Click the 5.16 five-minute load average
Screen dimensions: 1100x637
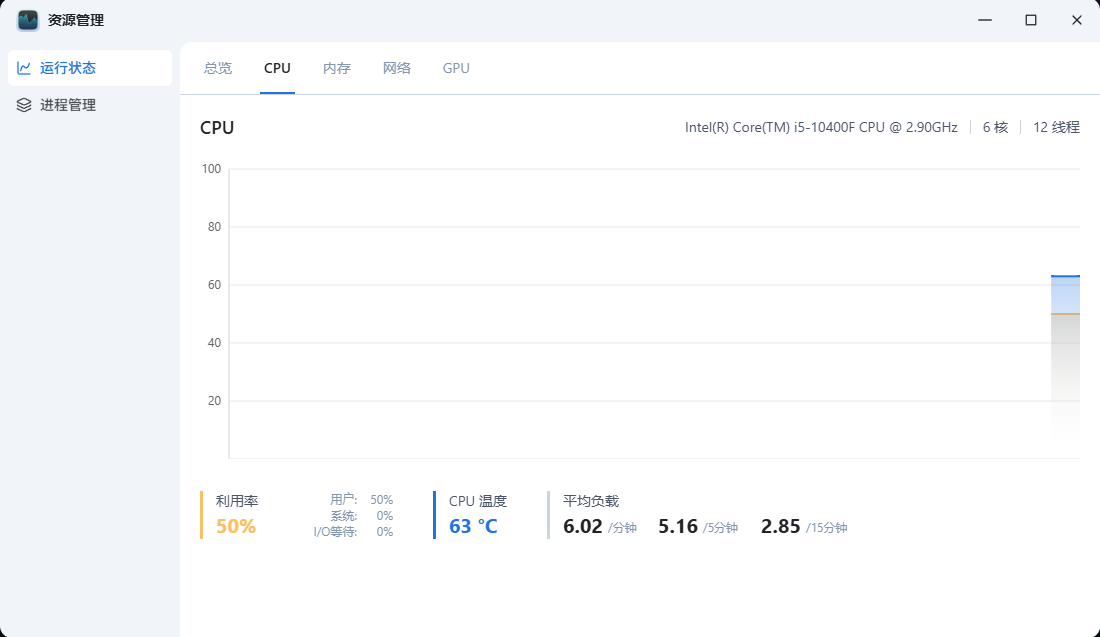[x=678, y=526]
